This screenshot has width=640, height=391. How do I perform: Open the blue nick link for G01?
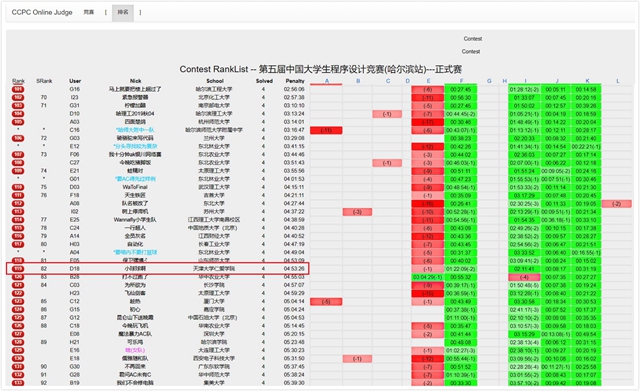coord(135,179)
